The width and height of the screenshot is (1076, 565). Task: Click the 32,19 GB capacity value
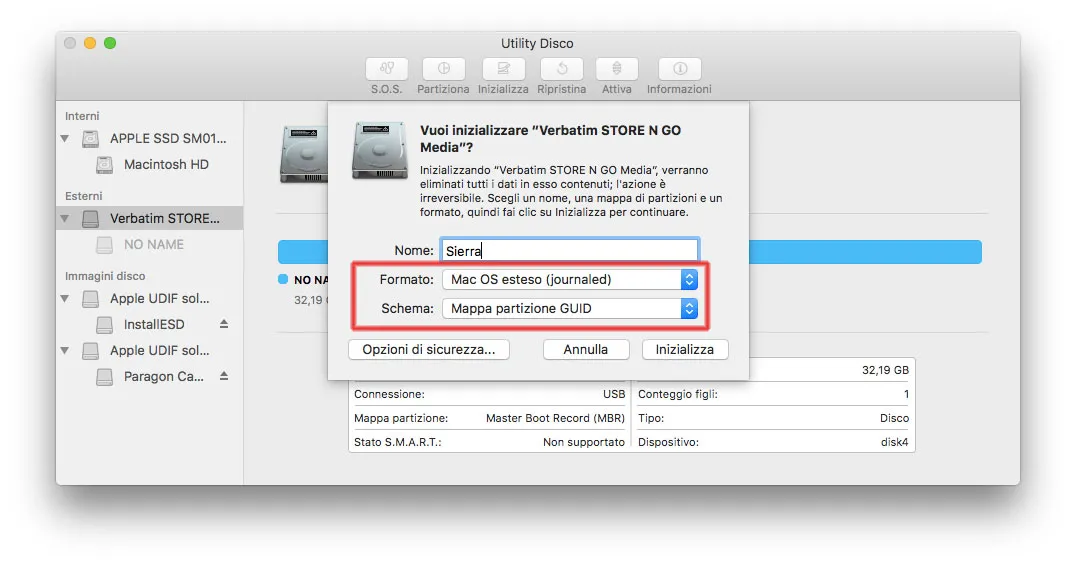(x=885, y=370)
